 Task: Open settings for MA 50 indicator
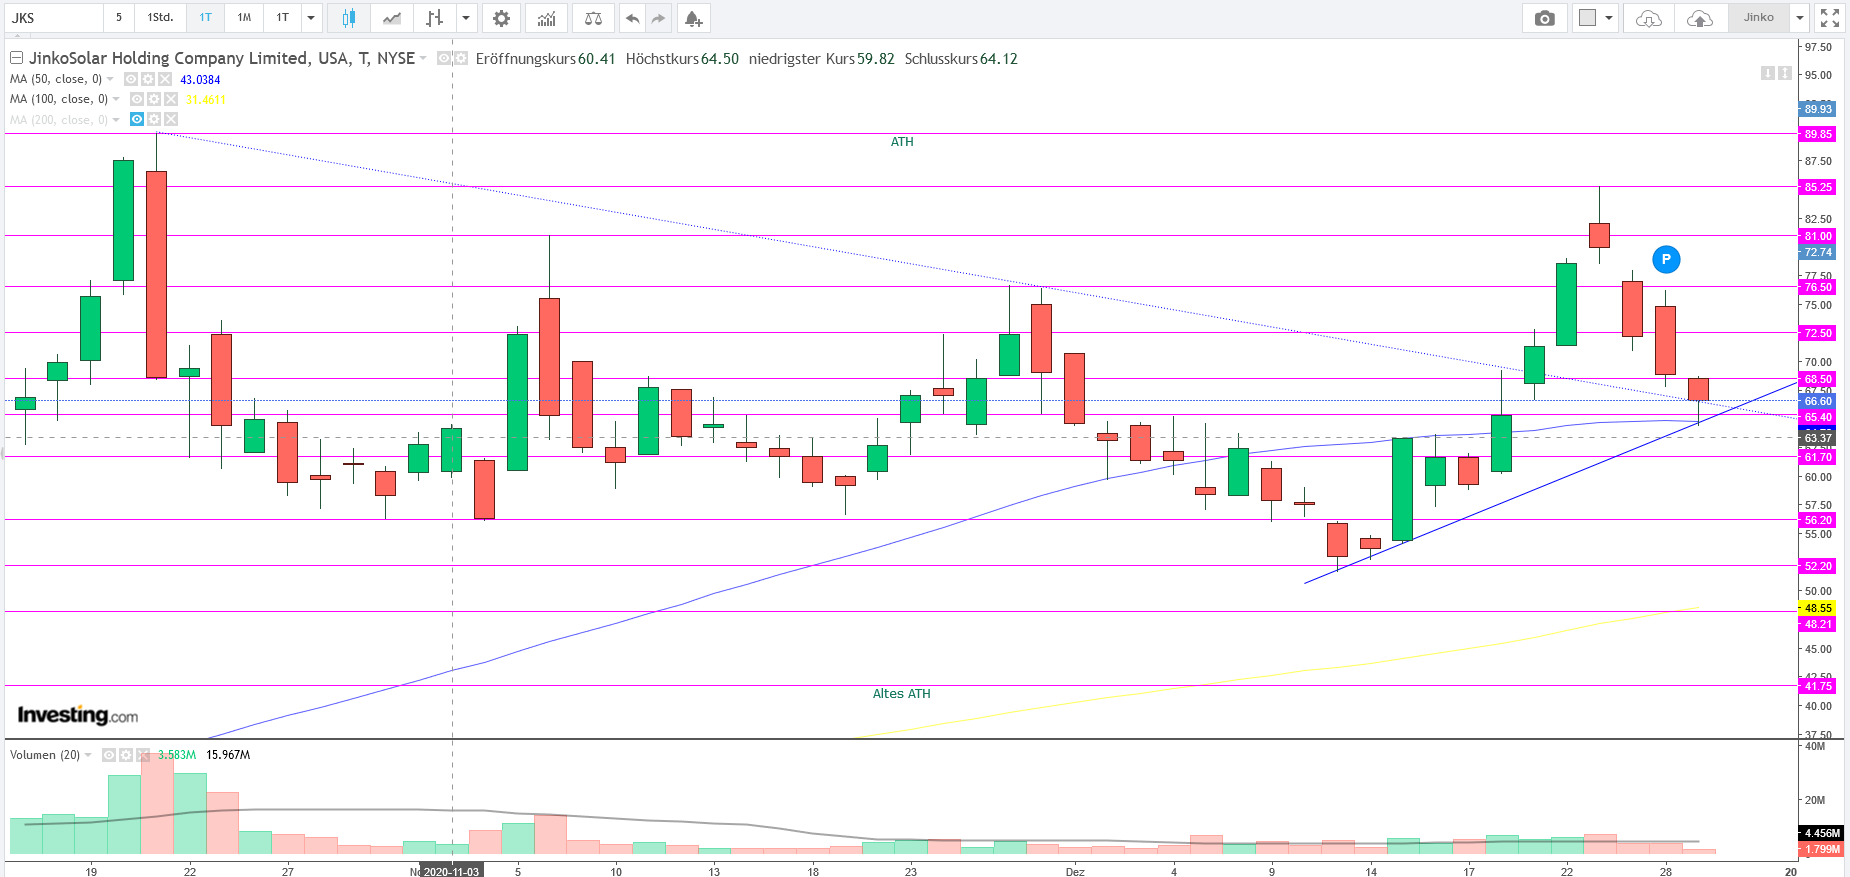tap(148, 79)
